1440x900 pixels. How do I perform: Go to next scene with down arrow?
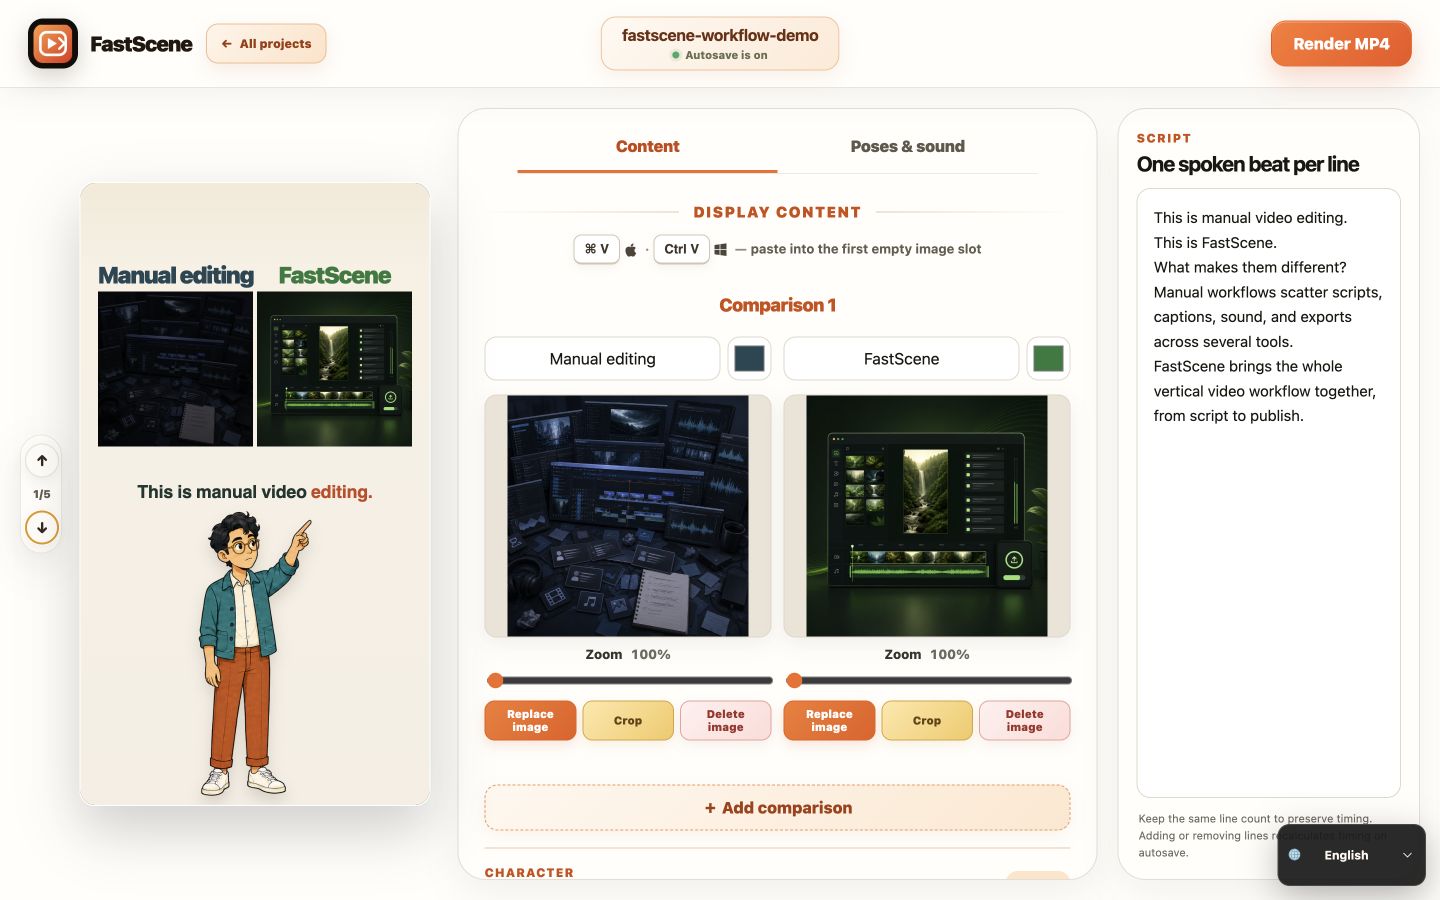coord(42,528)
